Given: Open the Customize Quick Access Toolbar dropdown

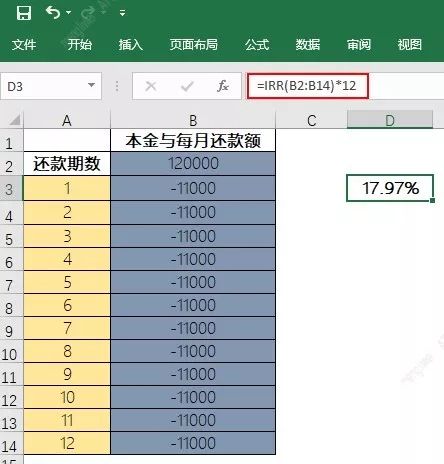Looking at the screenshot, I should click(122, 13).
